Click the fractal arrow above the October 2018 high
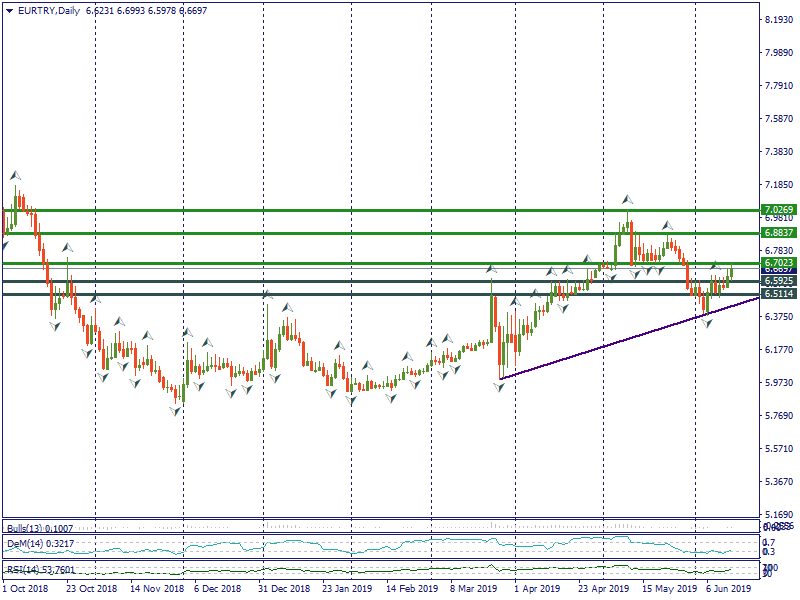 point(15,175)
